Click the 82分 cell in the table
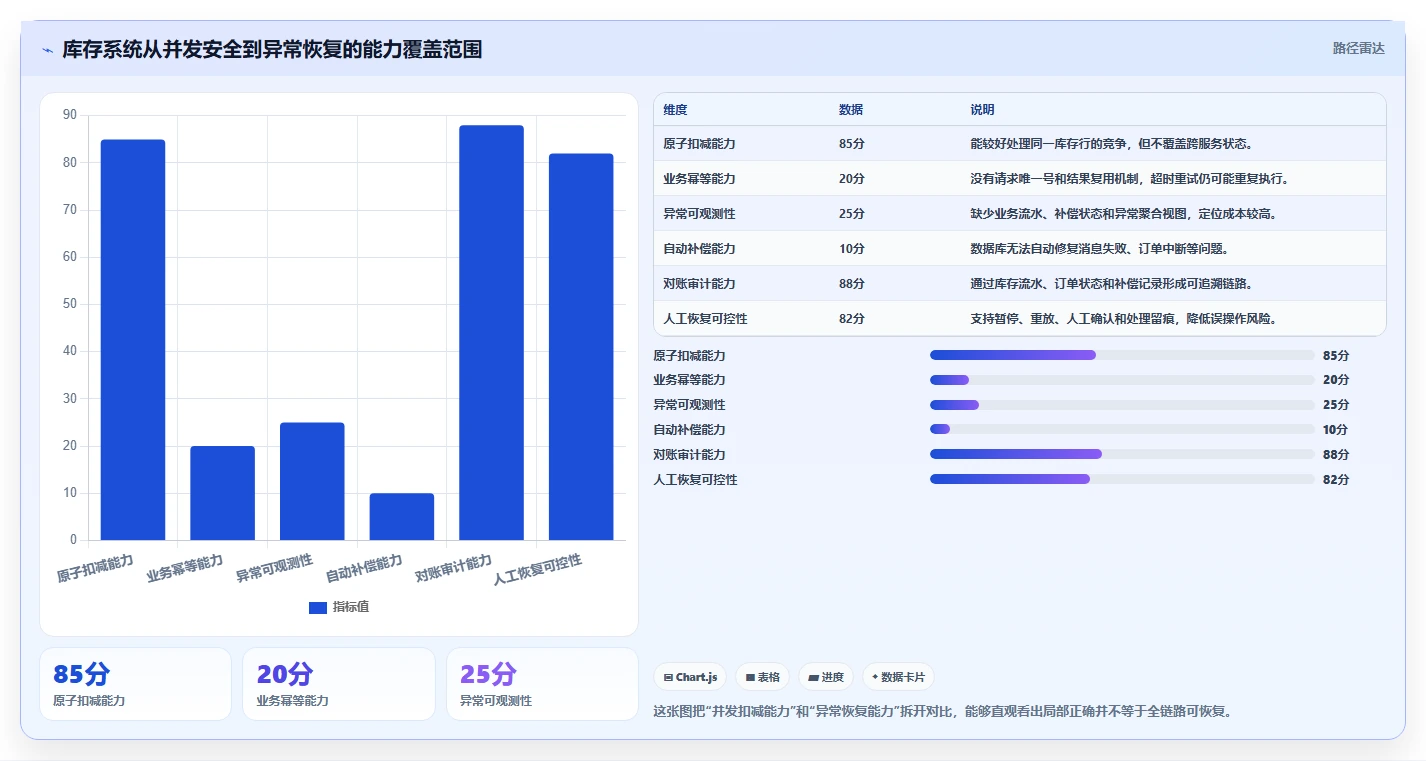Viewport: 1426px width, 761px height. tap(852, 319)
